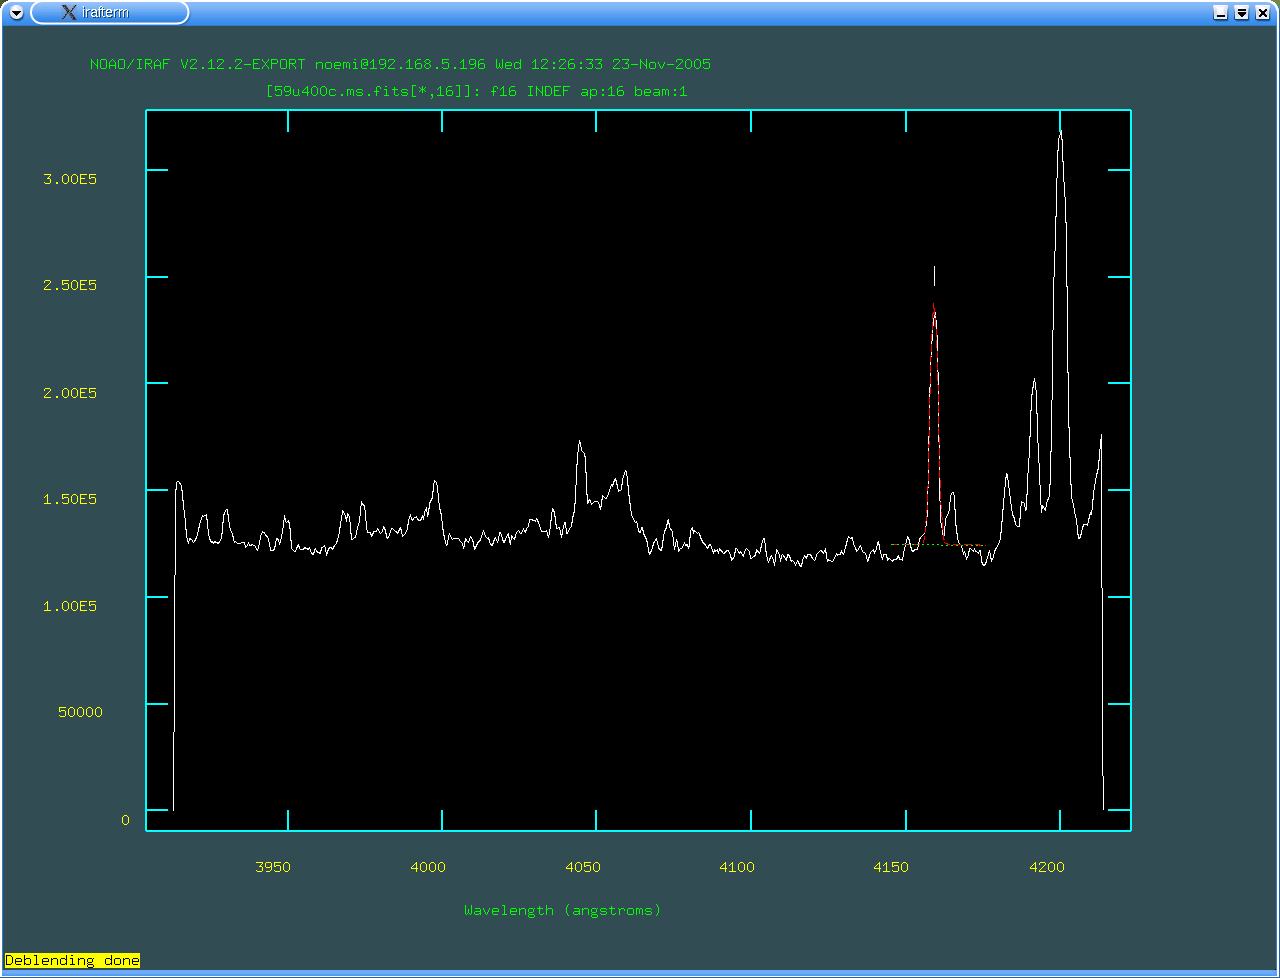Click the 4000 x-axis tick label
This screenshot has width=1280, height=978.
pyautogui.click(x=428, y=867)
